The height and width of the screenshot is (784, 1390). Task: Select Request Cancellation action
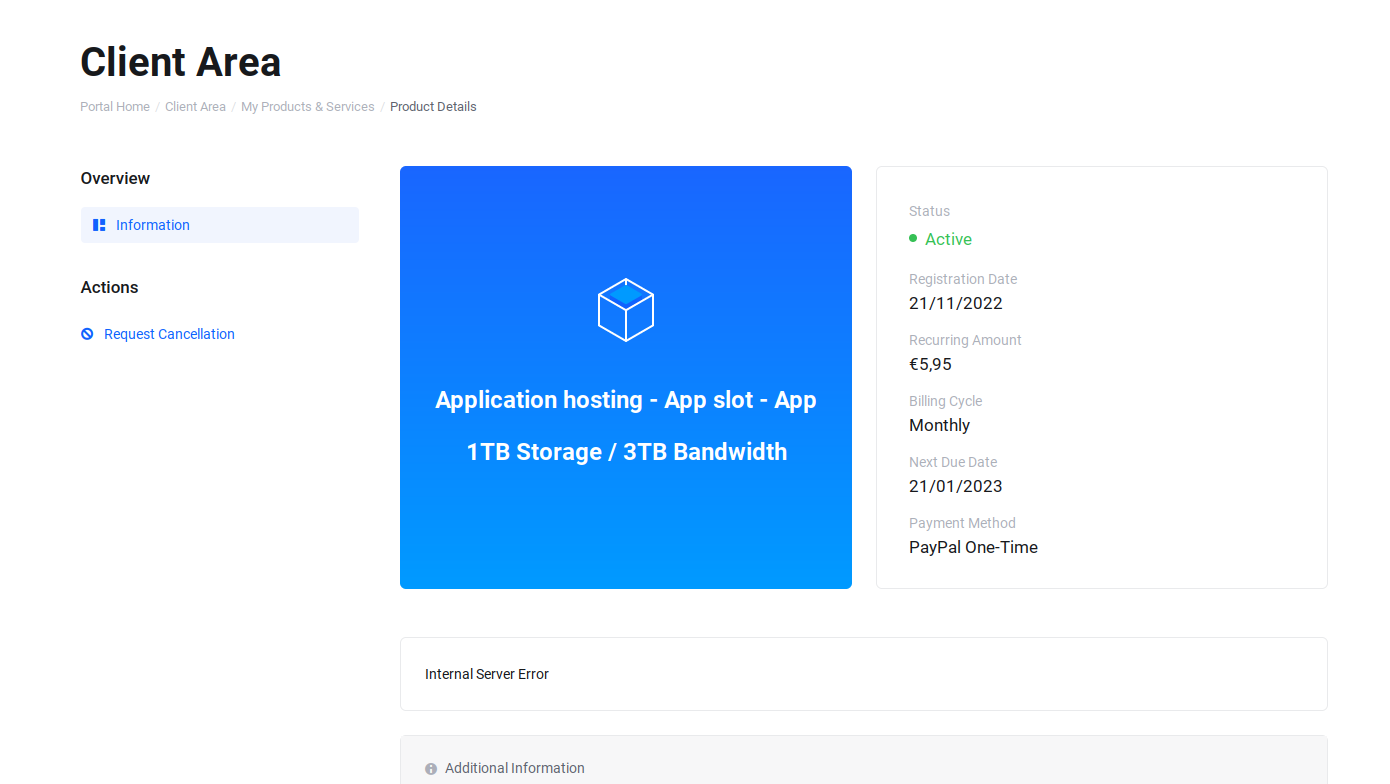tap(169, 334)
